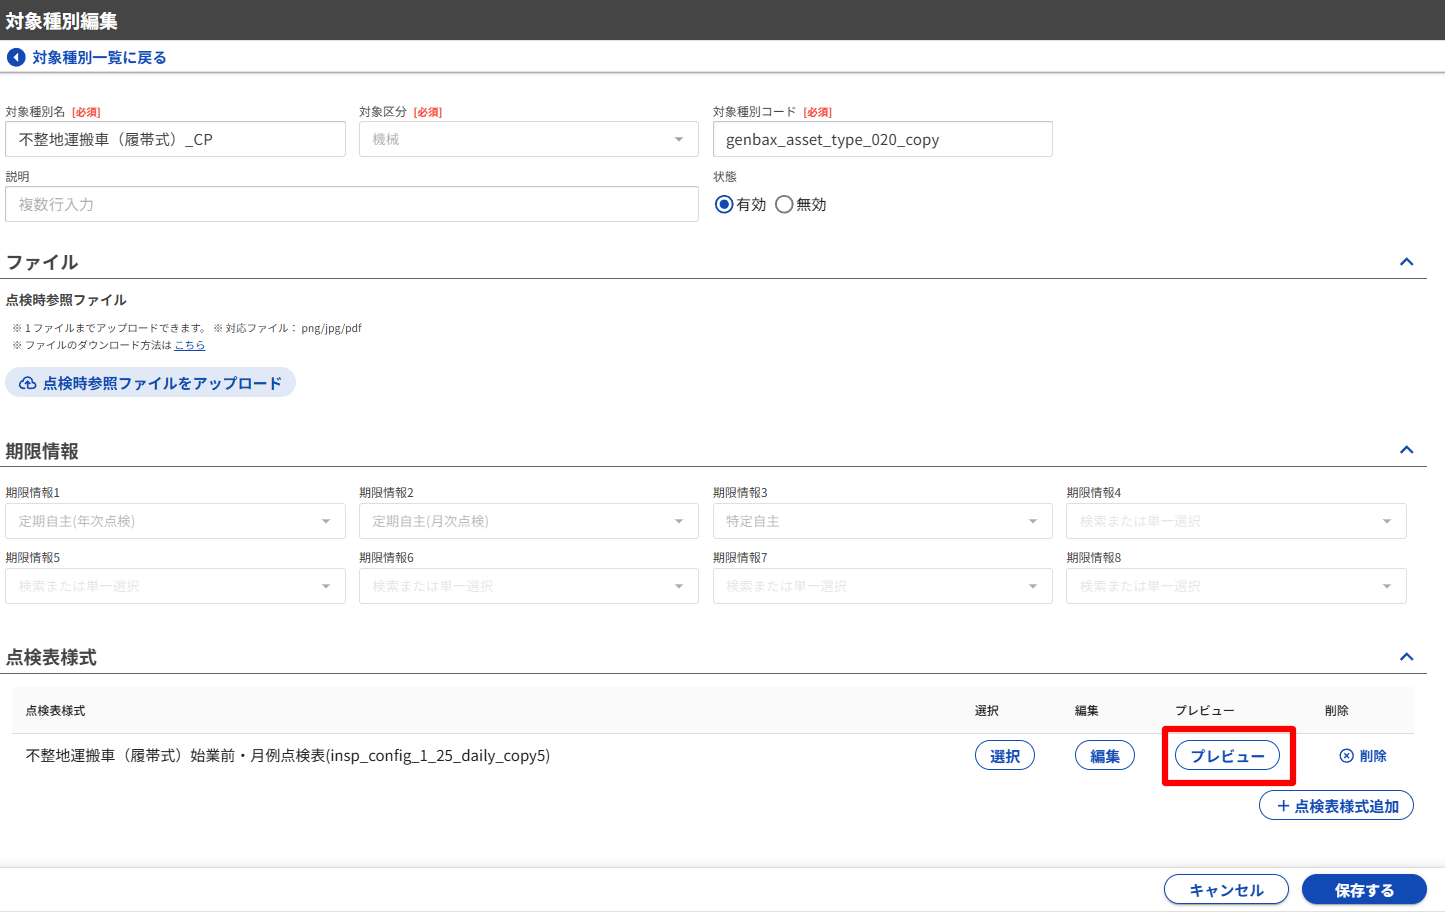Click the キャンセル button

pyautogui.click(x=1226, y=890)
